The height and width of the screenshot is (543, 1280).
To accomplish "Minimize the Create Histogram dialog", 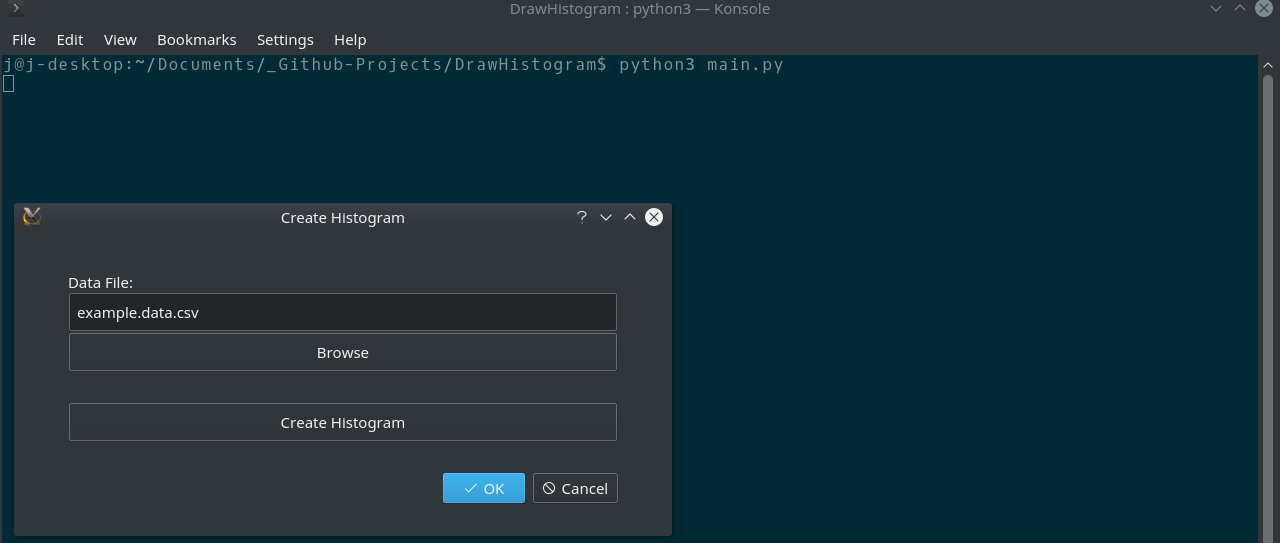I will [606, 217].
